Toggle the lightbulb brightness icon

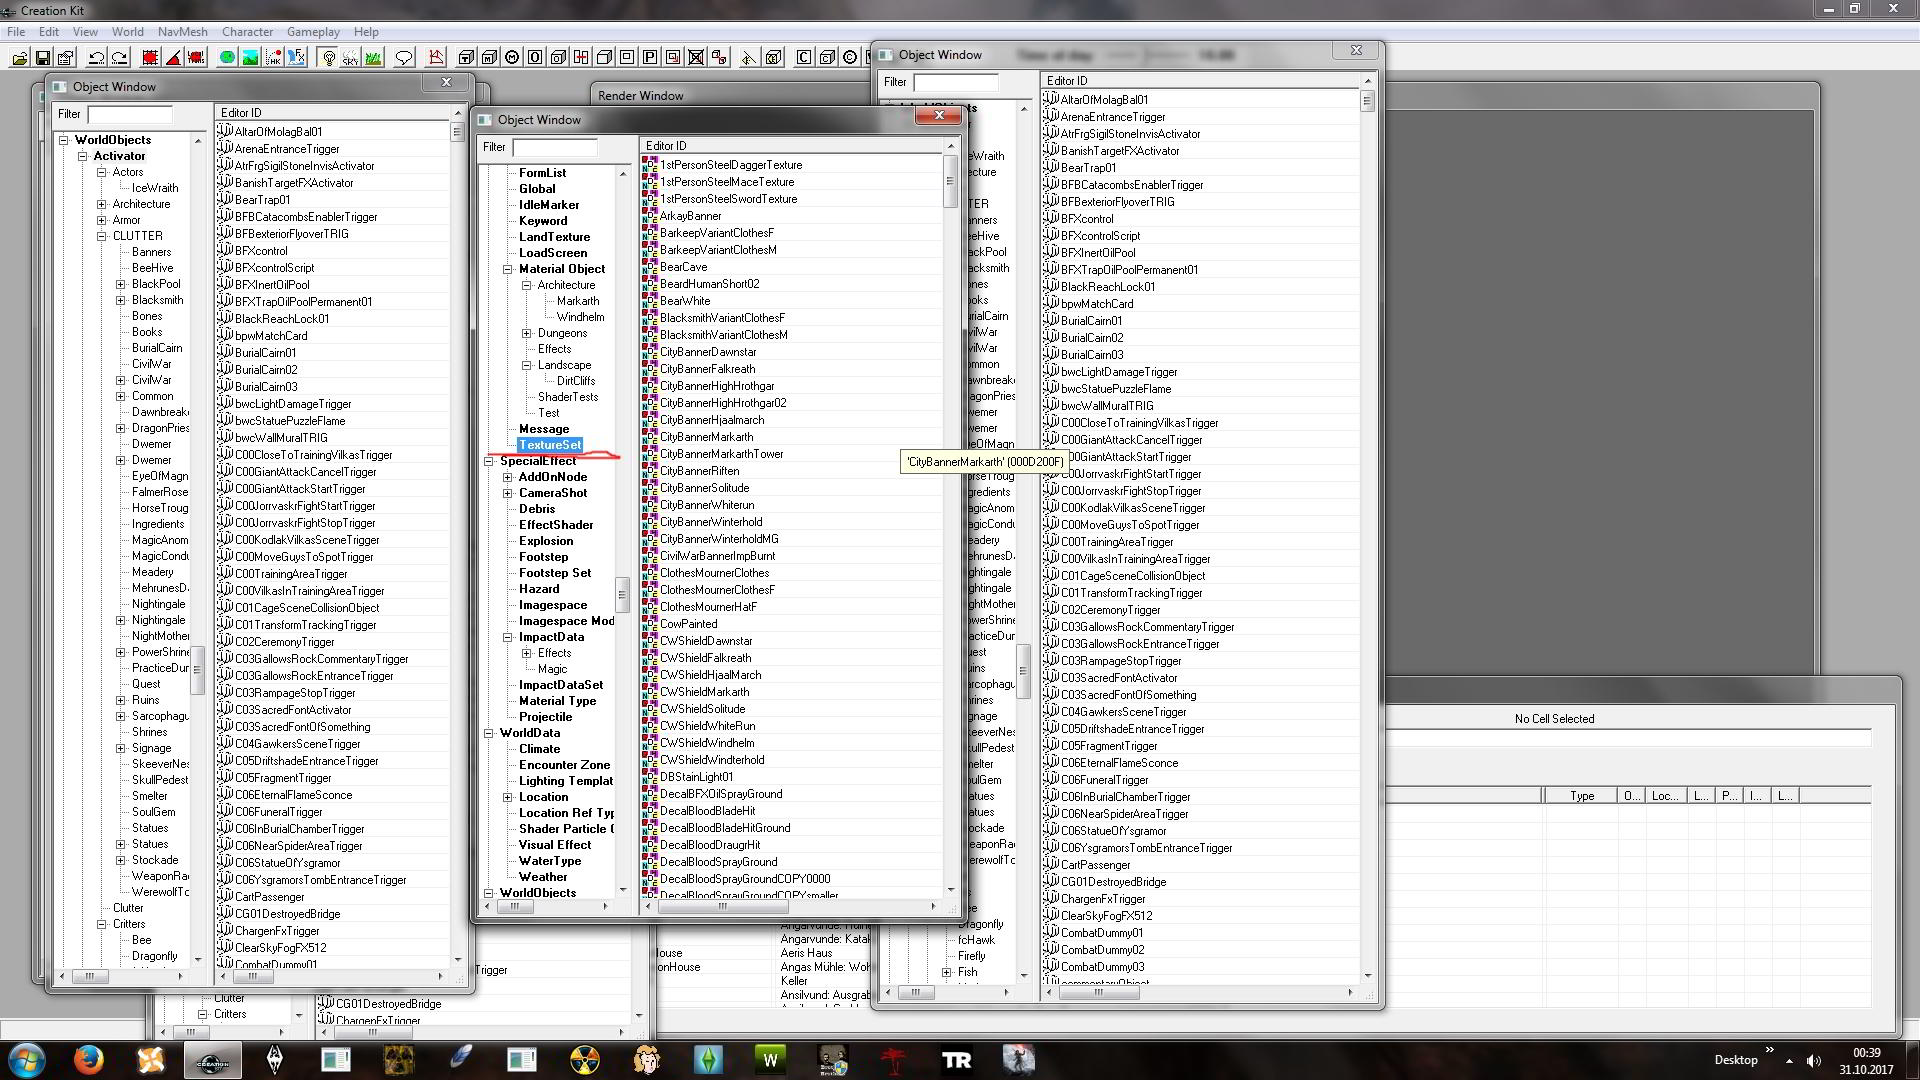tap(328, 58)
